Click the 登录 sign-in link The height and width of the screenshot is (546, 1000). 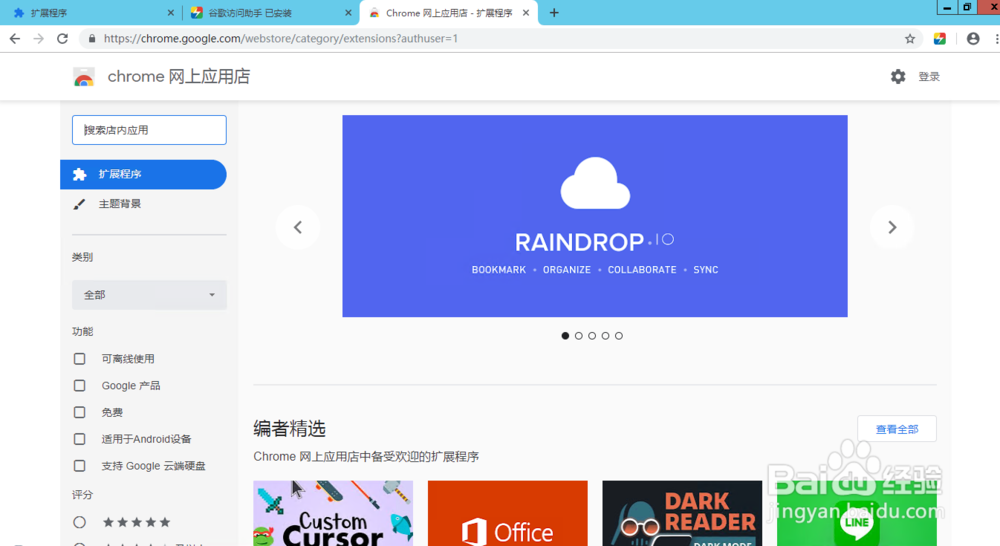(929, 77)
